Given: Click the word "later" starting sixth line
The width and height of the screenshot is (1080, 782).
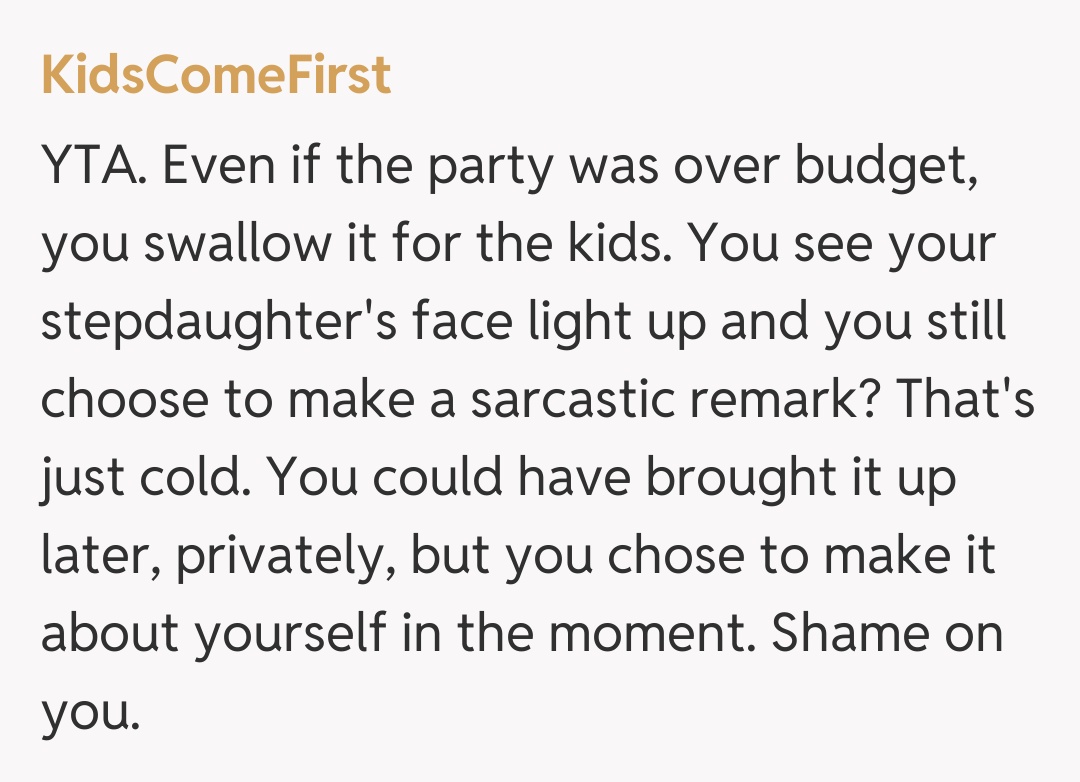Looking at the screenshot, I should [x=97, y=557].
